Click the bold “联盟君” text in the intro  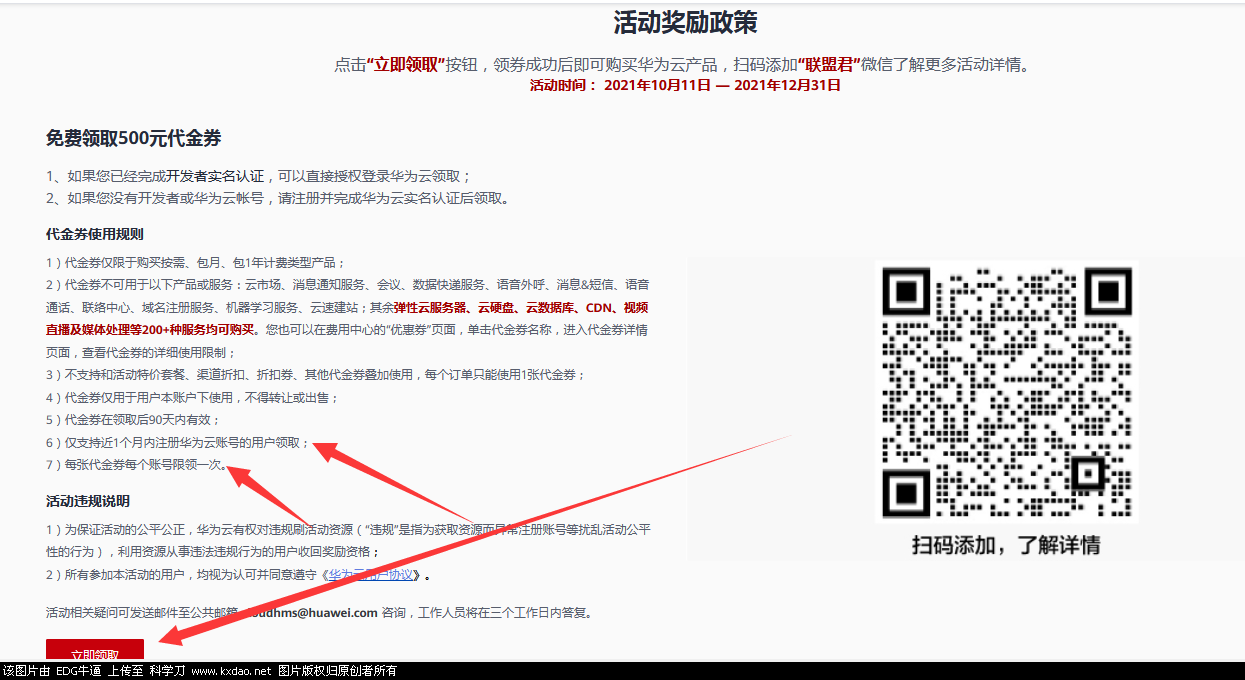pos(829,65)
